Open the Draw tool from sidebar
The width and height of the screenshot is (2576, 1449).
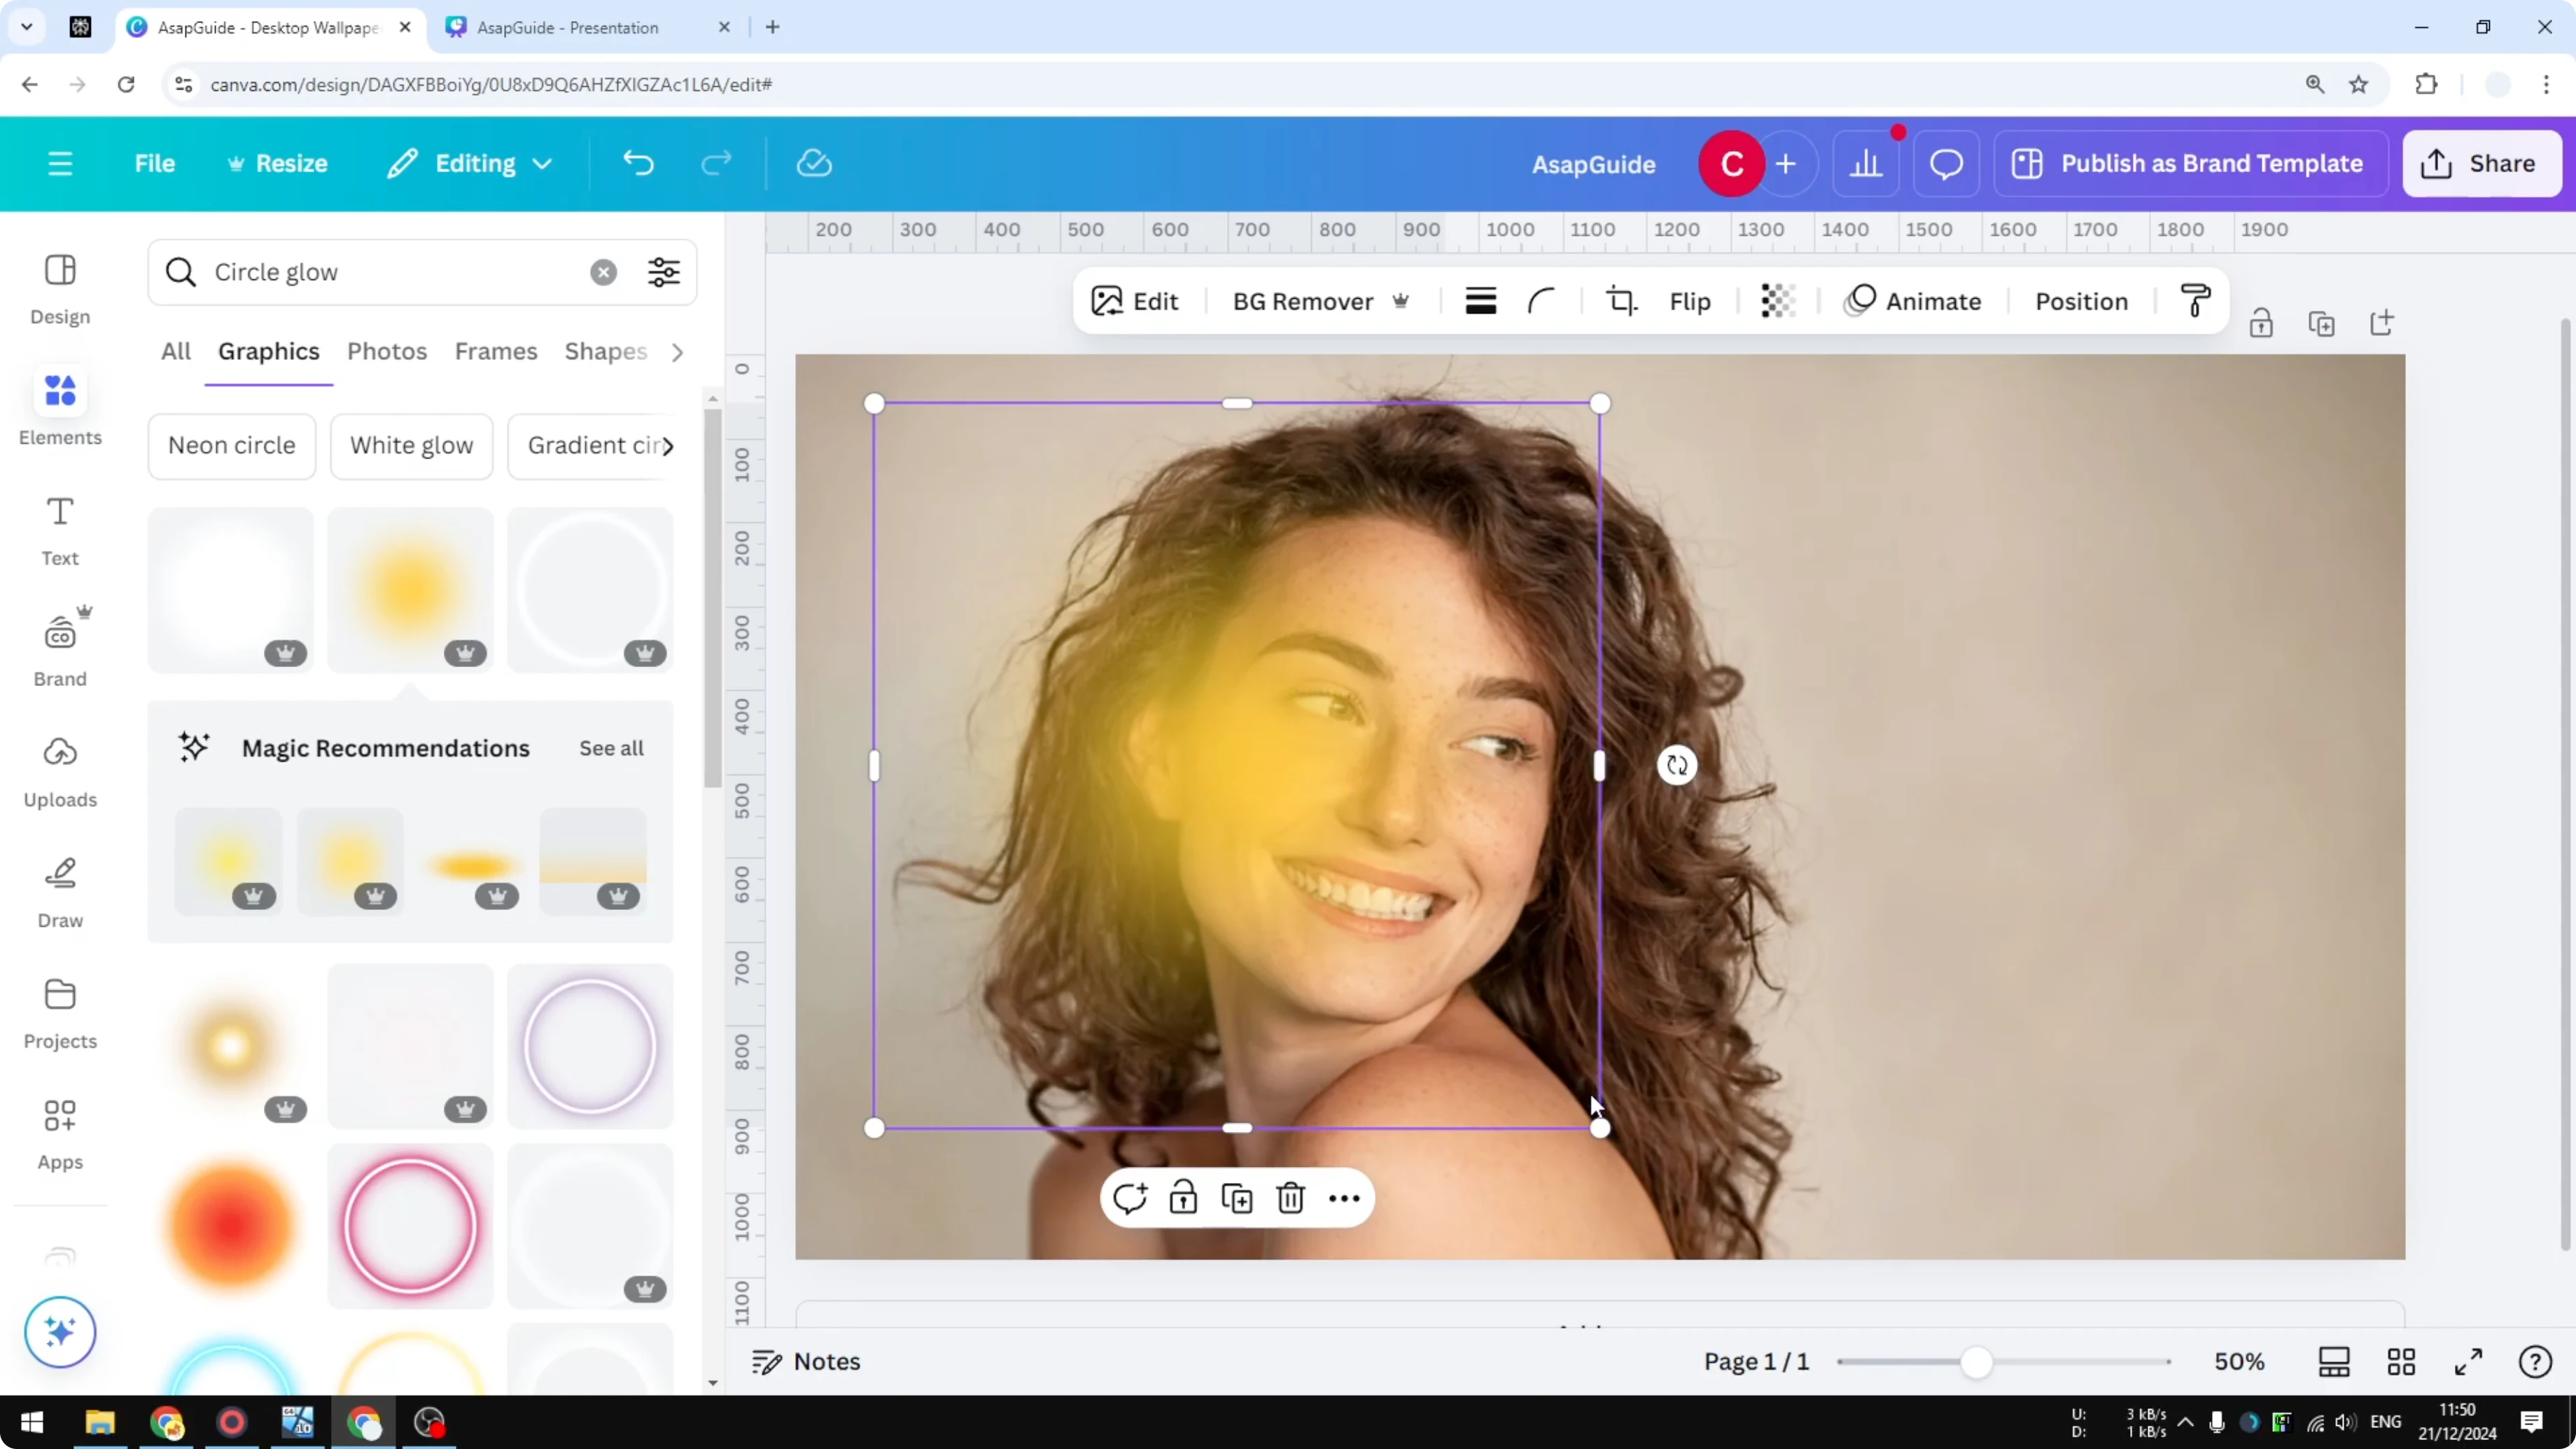(59, 890)
